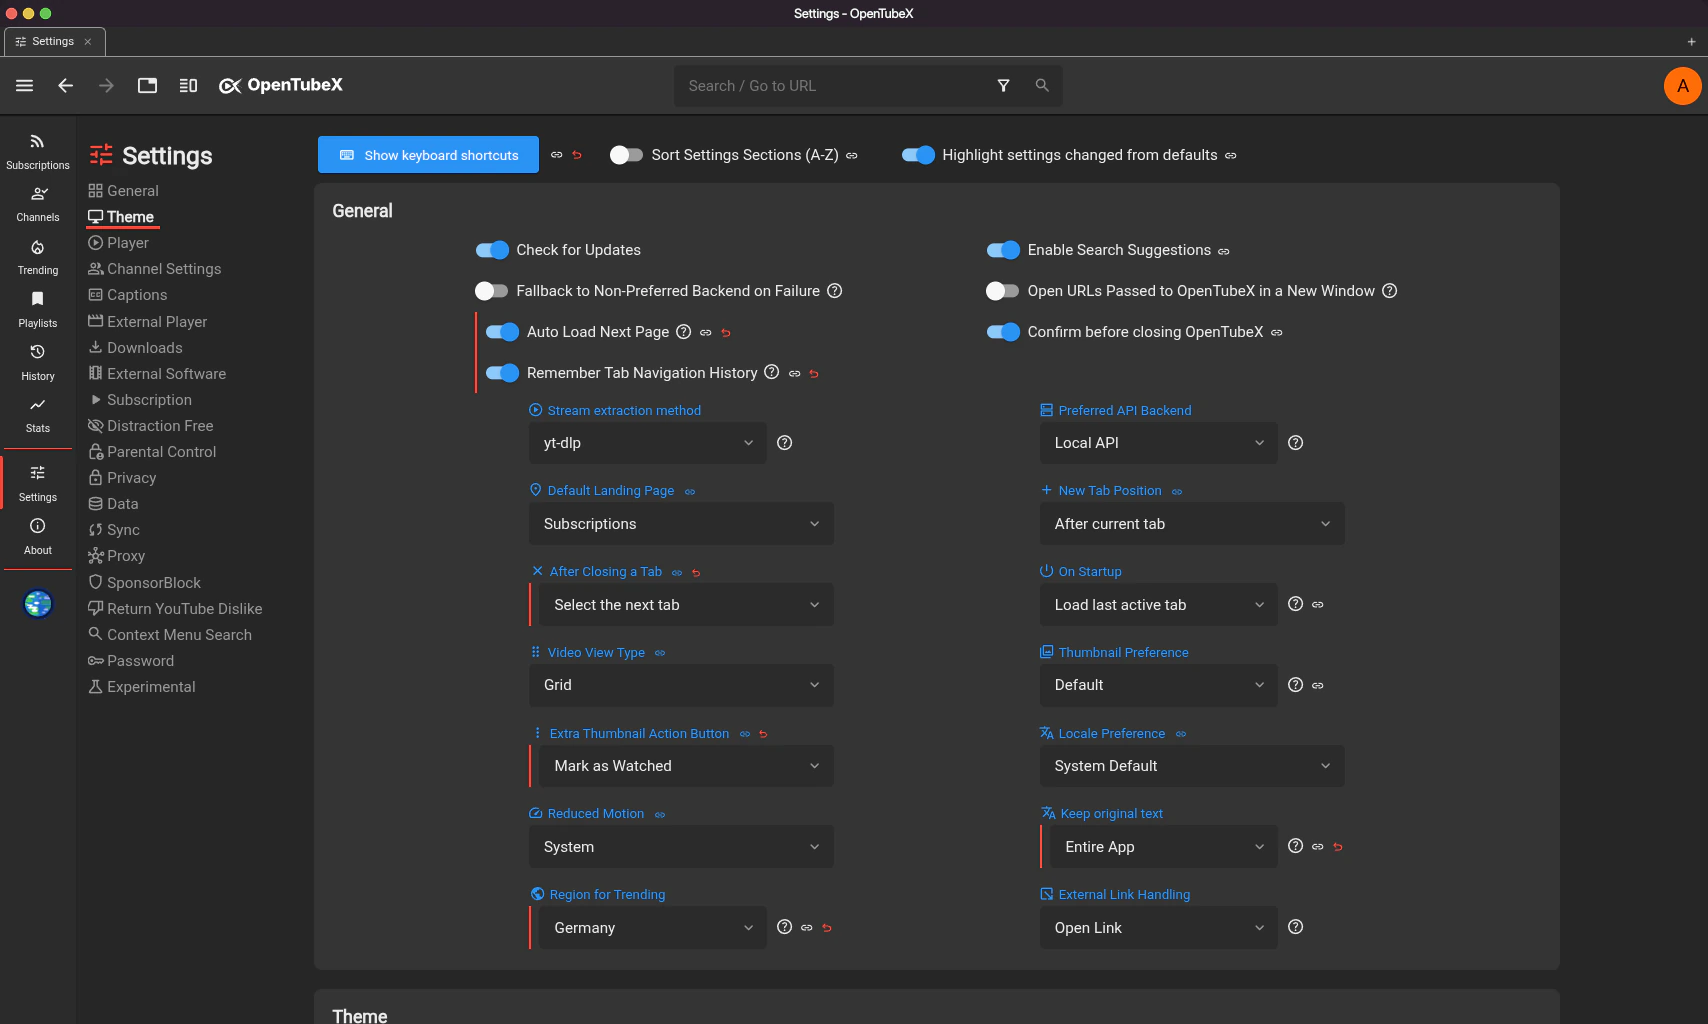Go to Experimental settings section
Screen dimensions: 1708x1024
pos(141,687)
